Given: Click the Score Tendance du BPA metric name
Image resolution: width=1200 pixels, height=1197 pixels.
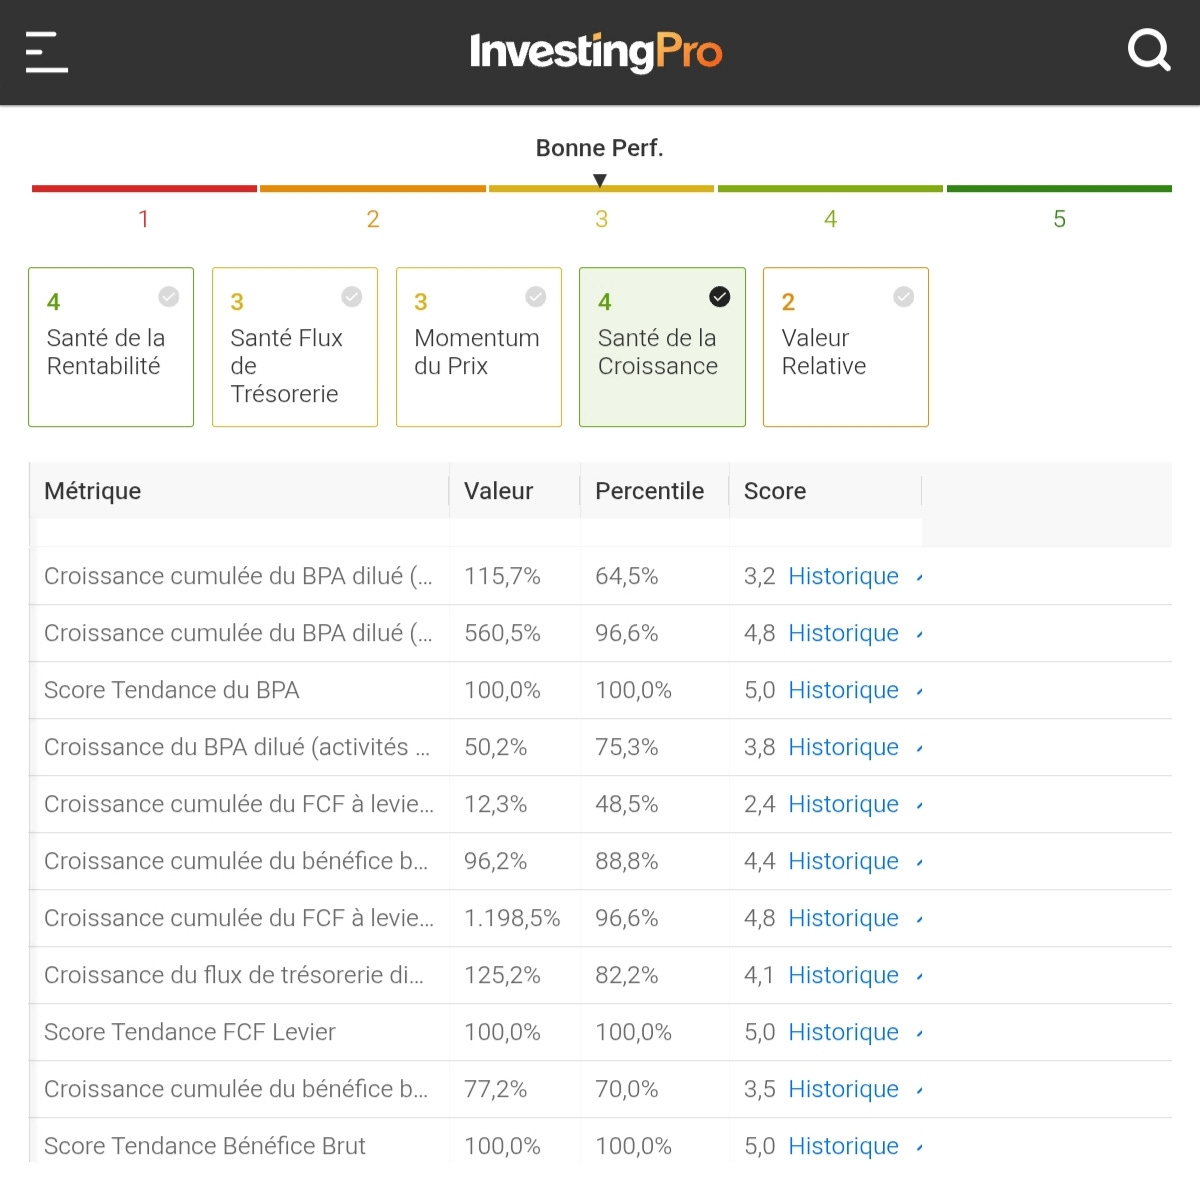Looking at the screenshot, I should tap(172, 690).
